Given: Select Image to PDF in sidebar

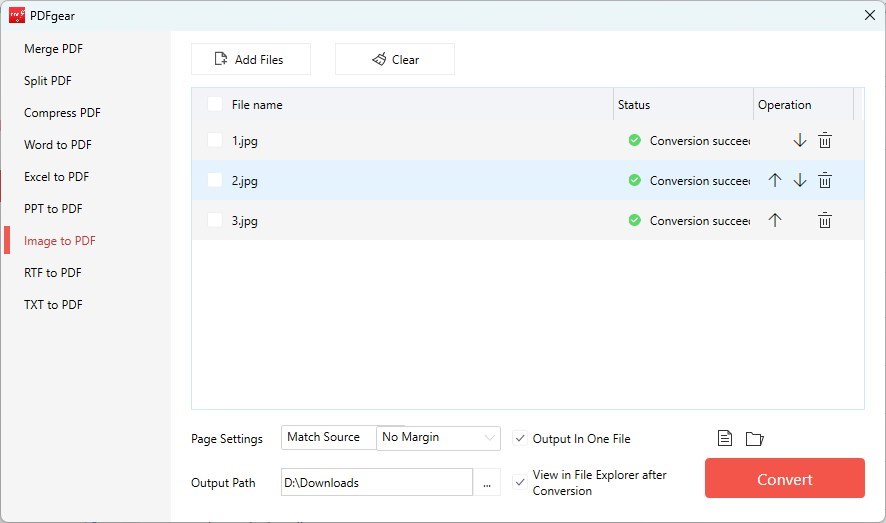Looking at the screenshot, I should click(60, 241).
